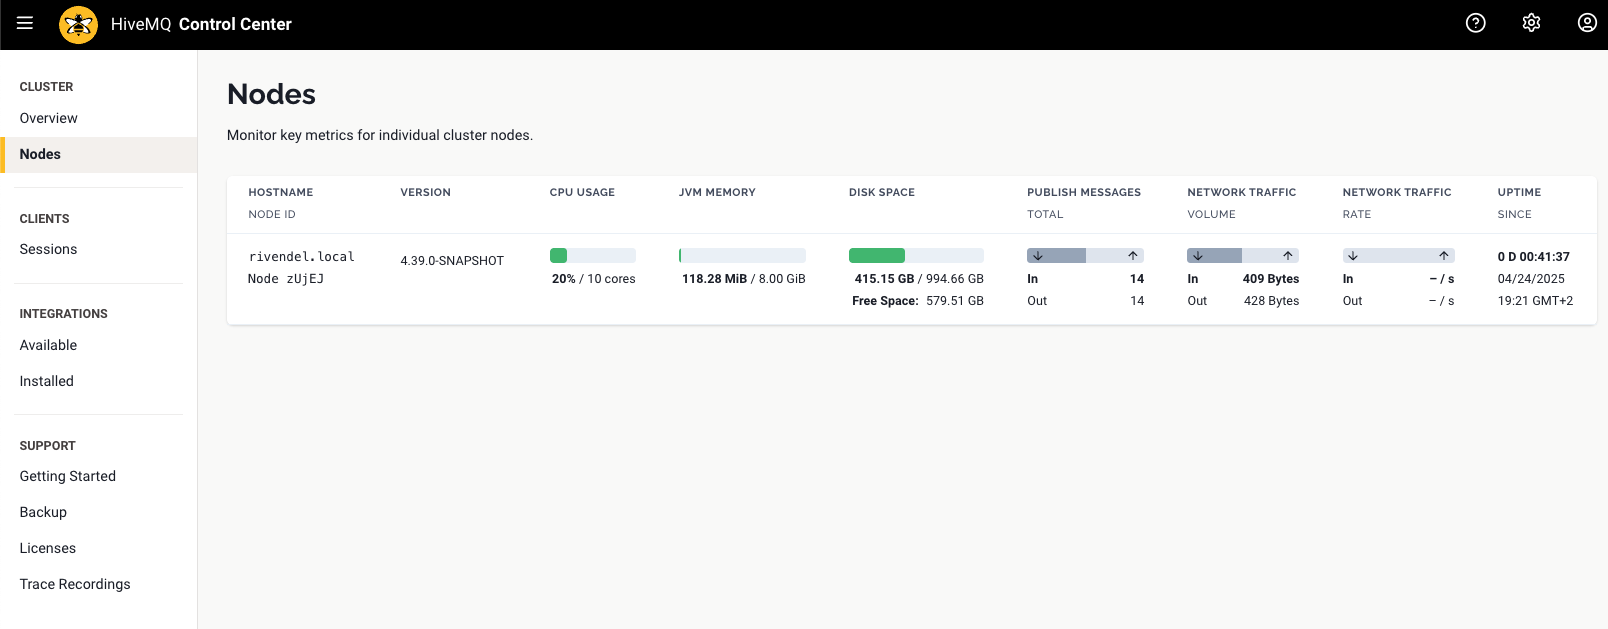Click the Nodes page heading
Screen dimensions: 1608x629
click(x=271, y=94)
